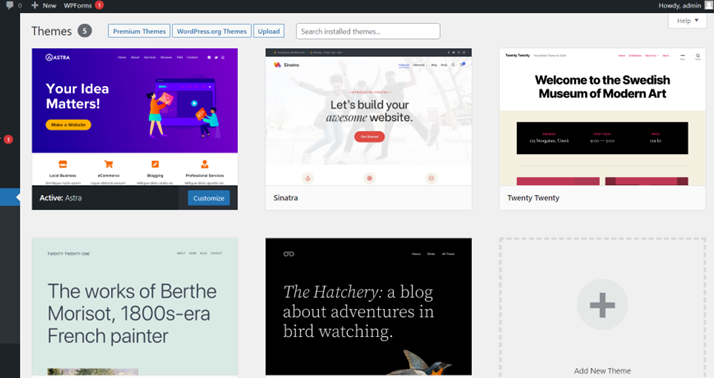Screen dimensions: 714x378
Task: Click the admin avatar icon beside Howdy
Action: (709, 5)
